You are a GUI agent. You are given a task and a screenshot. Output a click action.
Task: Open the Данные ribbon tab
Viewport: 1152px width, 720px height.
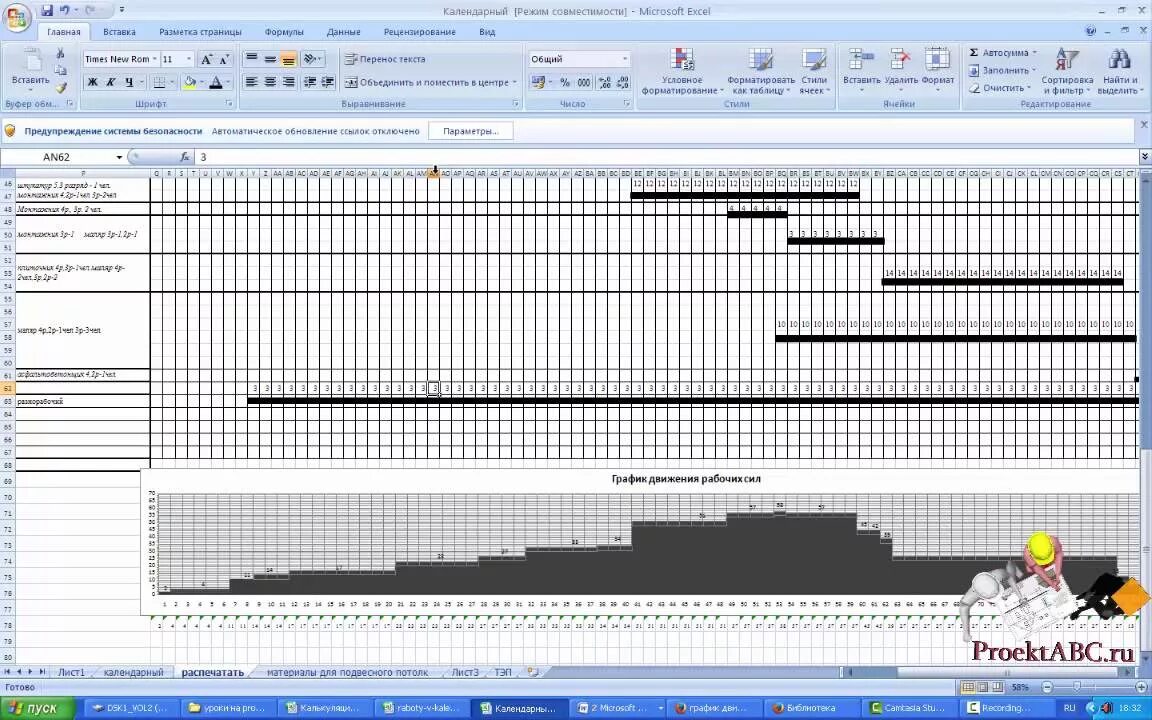click(343, 32)
